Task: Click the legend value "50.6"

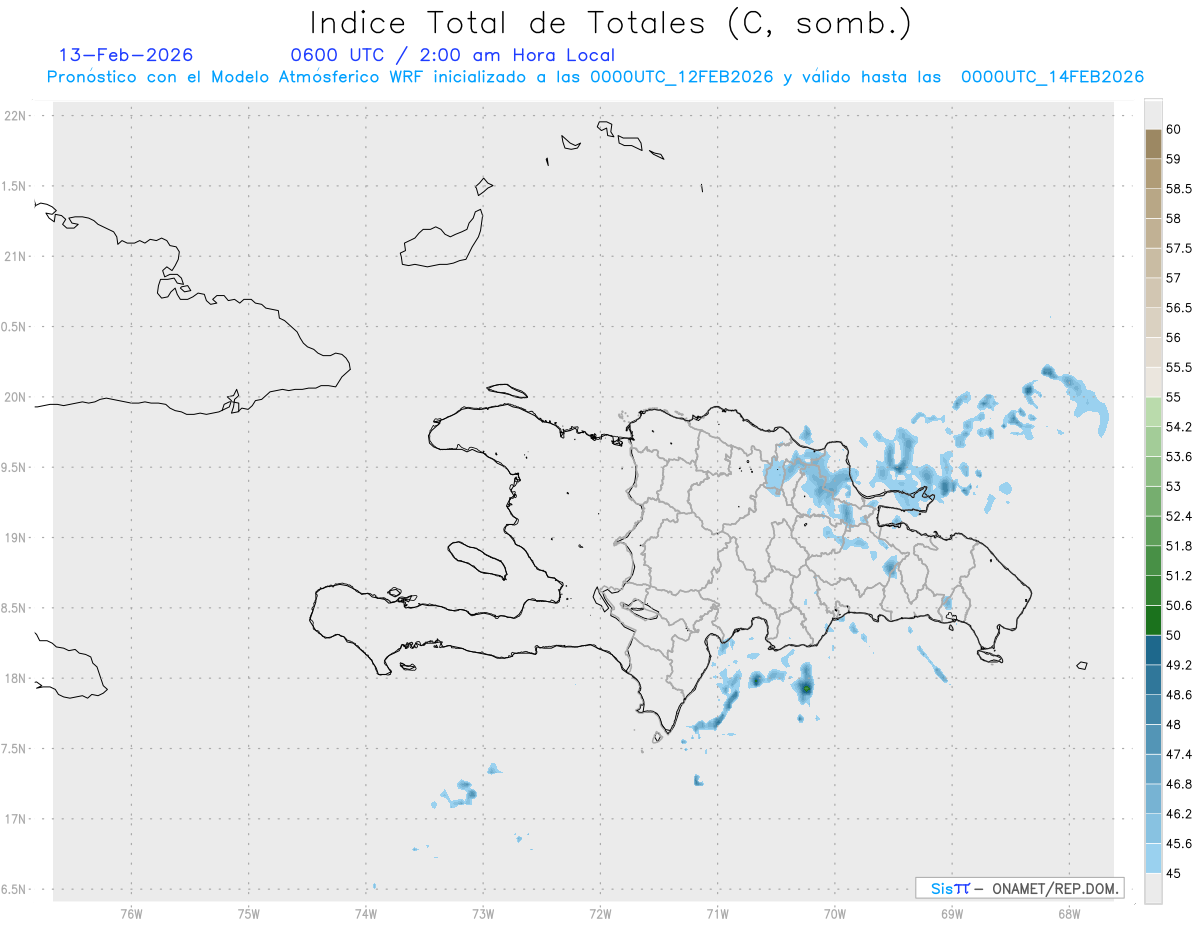Action: tap(1178, 605)
